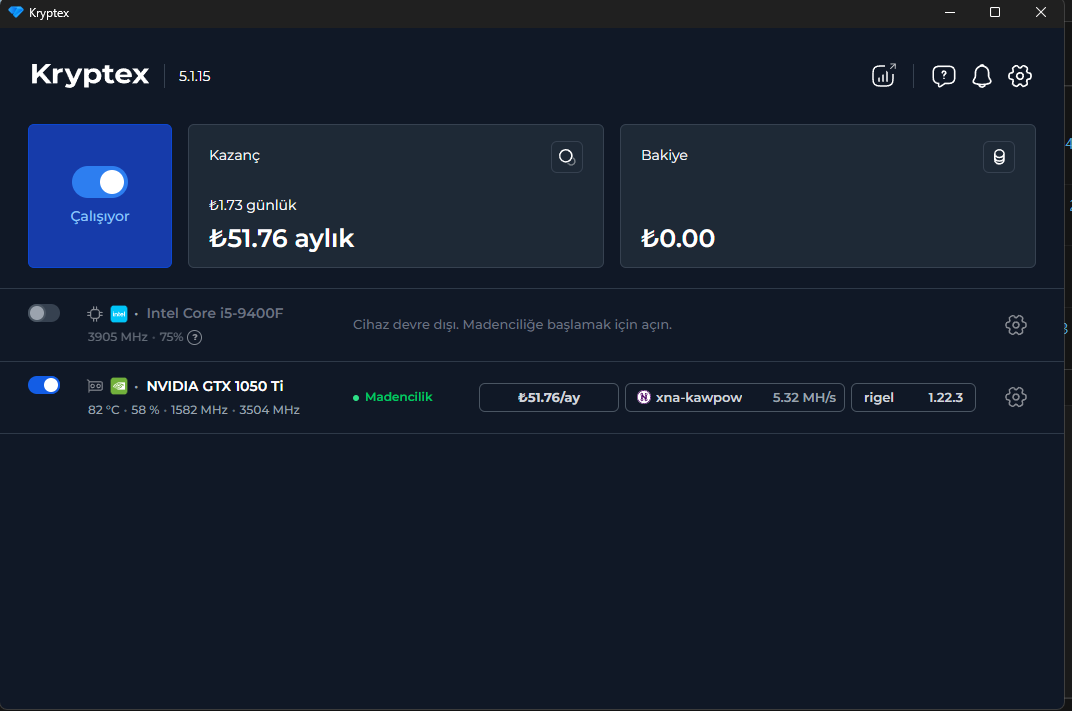
Task: Disable the NVIDIA GTX 1050 Ti toggle
Action: [44, 386]
